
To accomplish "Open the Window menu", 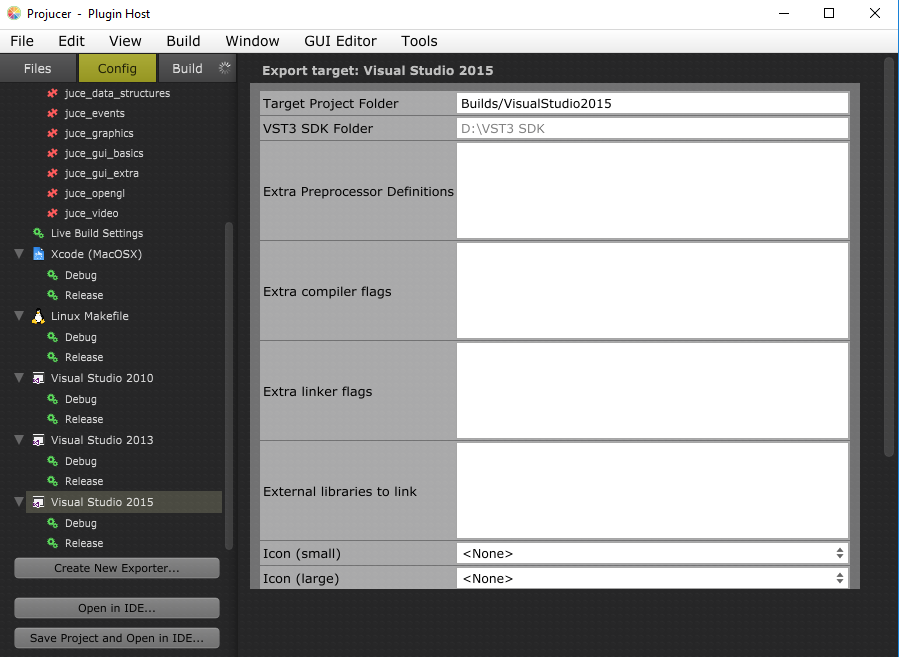I will point(252,41).
